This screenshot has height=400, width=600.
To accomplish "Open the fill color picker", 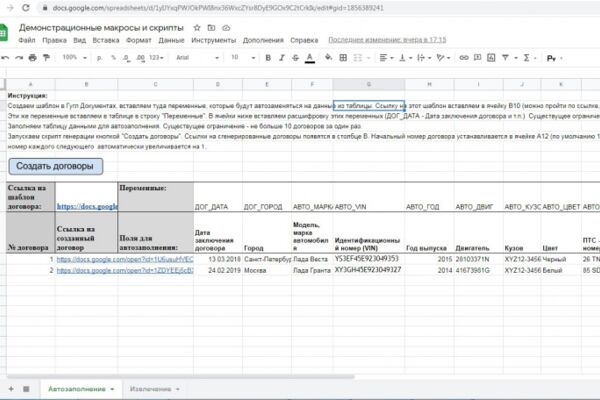I will coord(328,58).
